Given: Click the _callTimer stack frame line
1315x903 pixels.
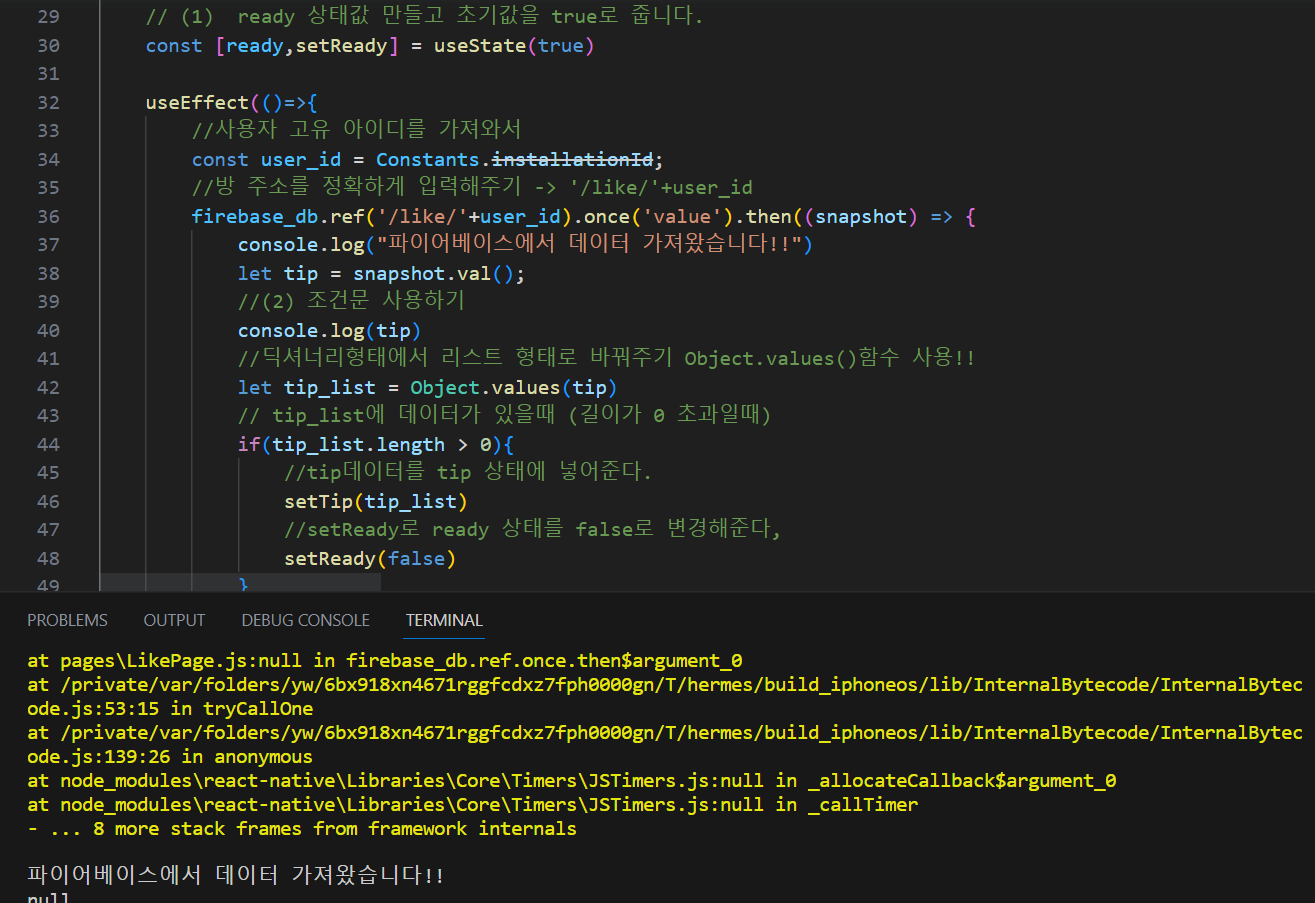Looking at the screenshot, I should pyautogui.click(x=473, y=805).
